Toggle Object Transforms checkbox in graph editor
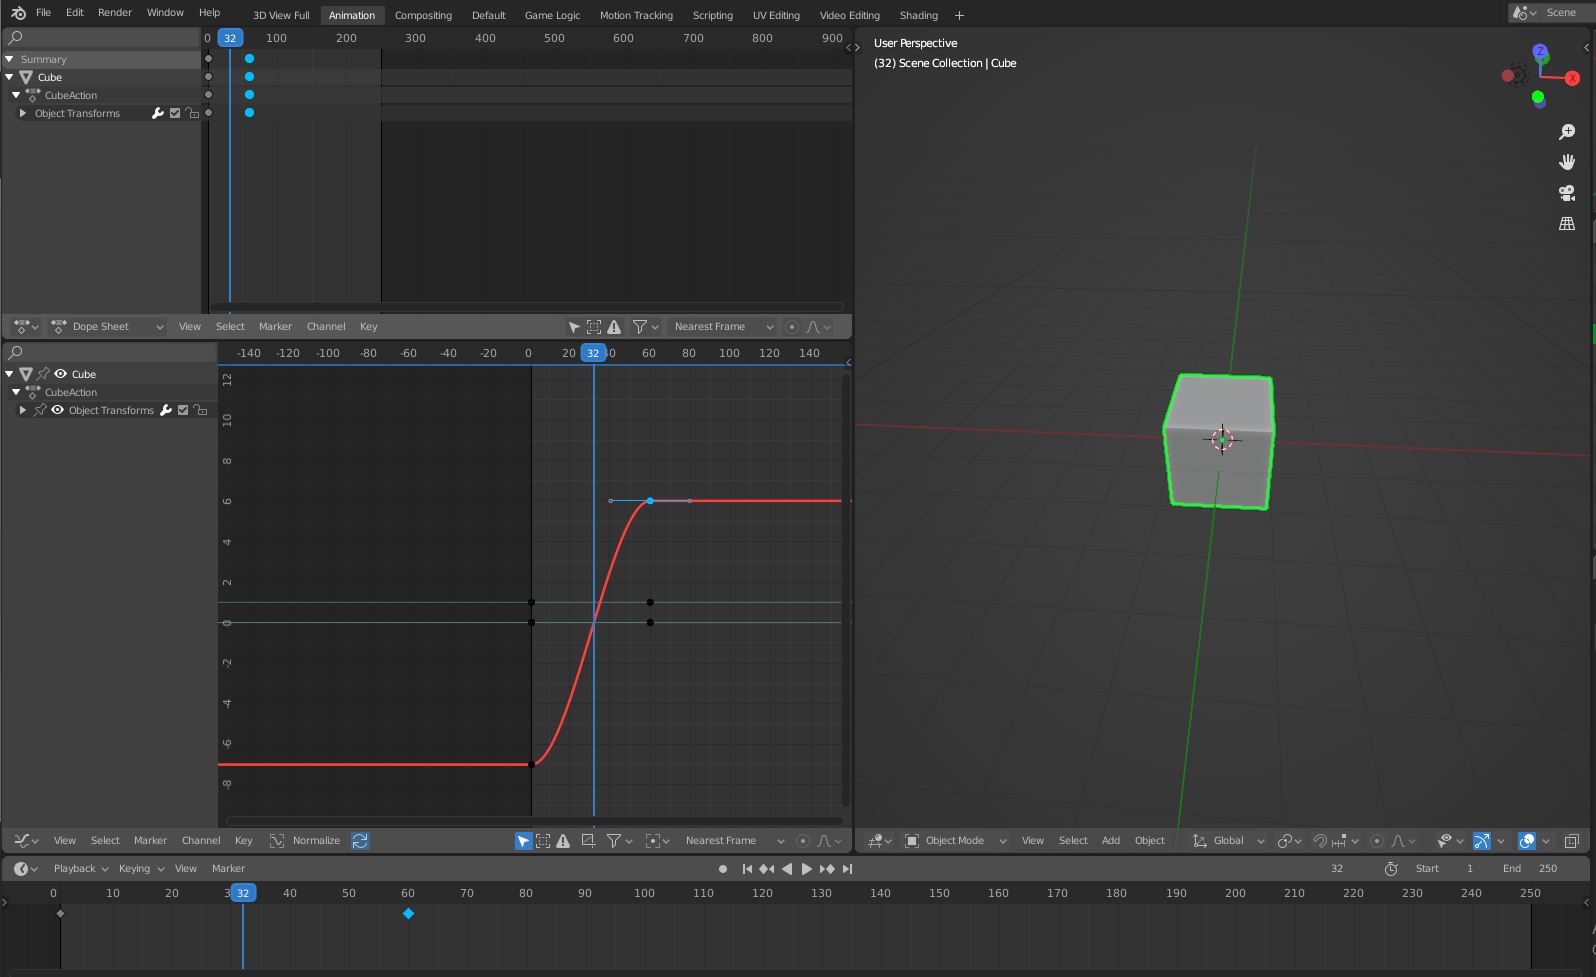The height and width of the screenshot is (977, 1596). [183, 410]
